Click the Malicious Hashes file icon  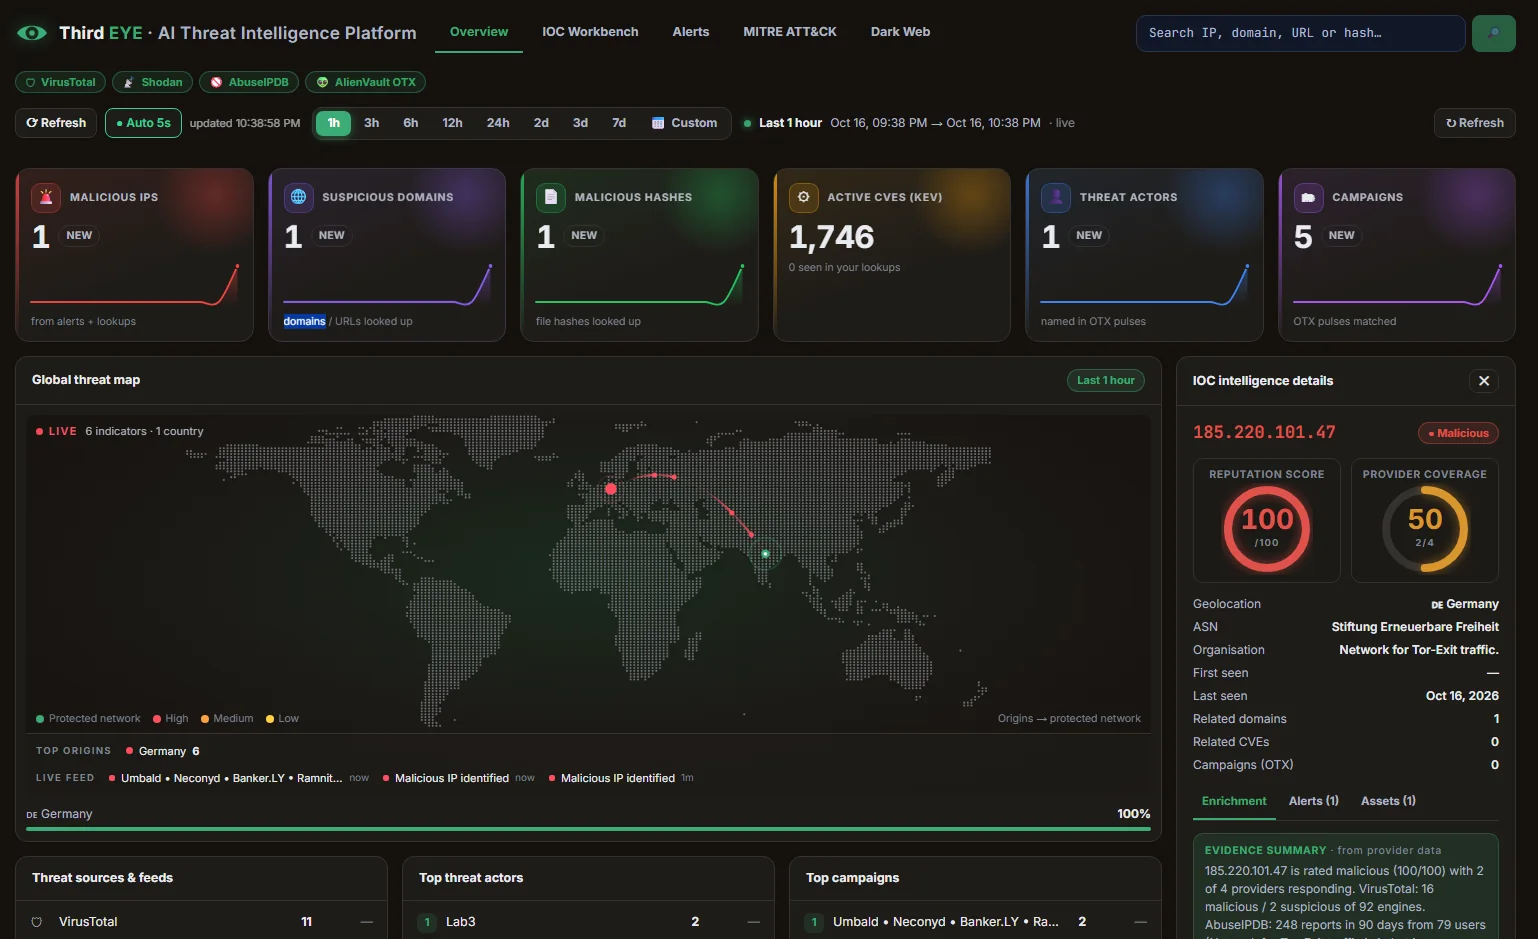point(551,197)
